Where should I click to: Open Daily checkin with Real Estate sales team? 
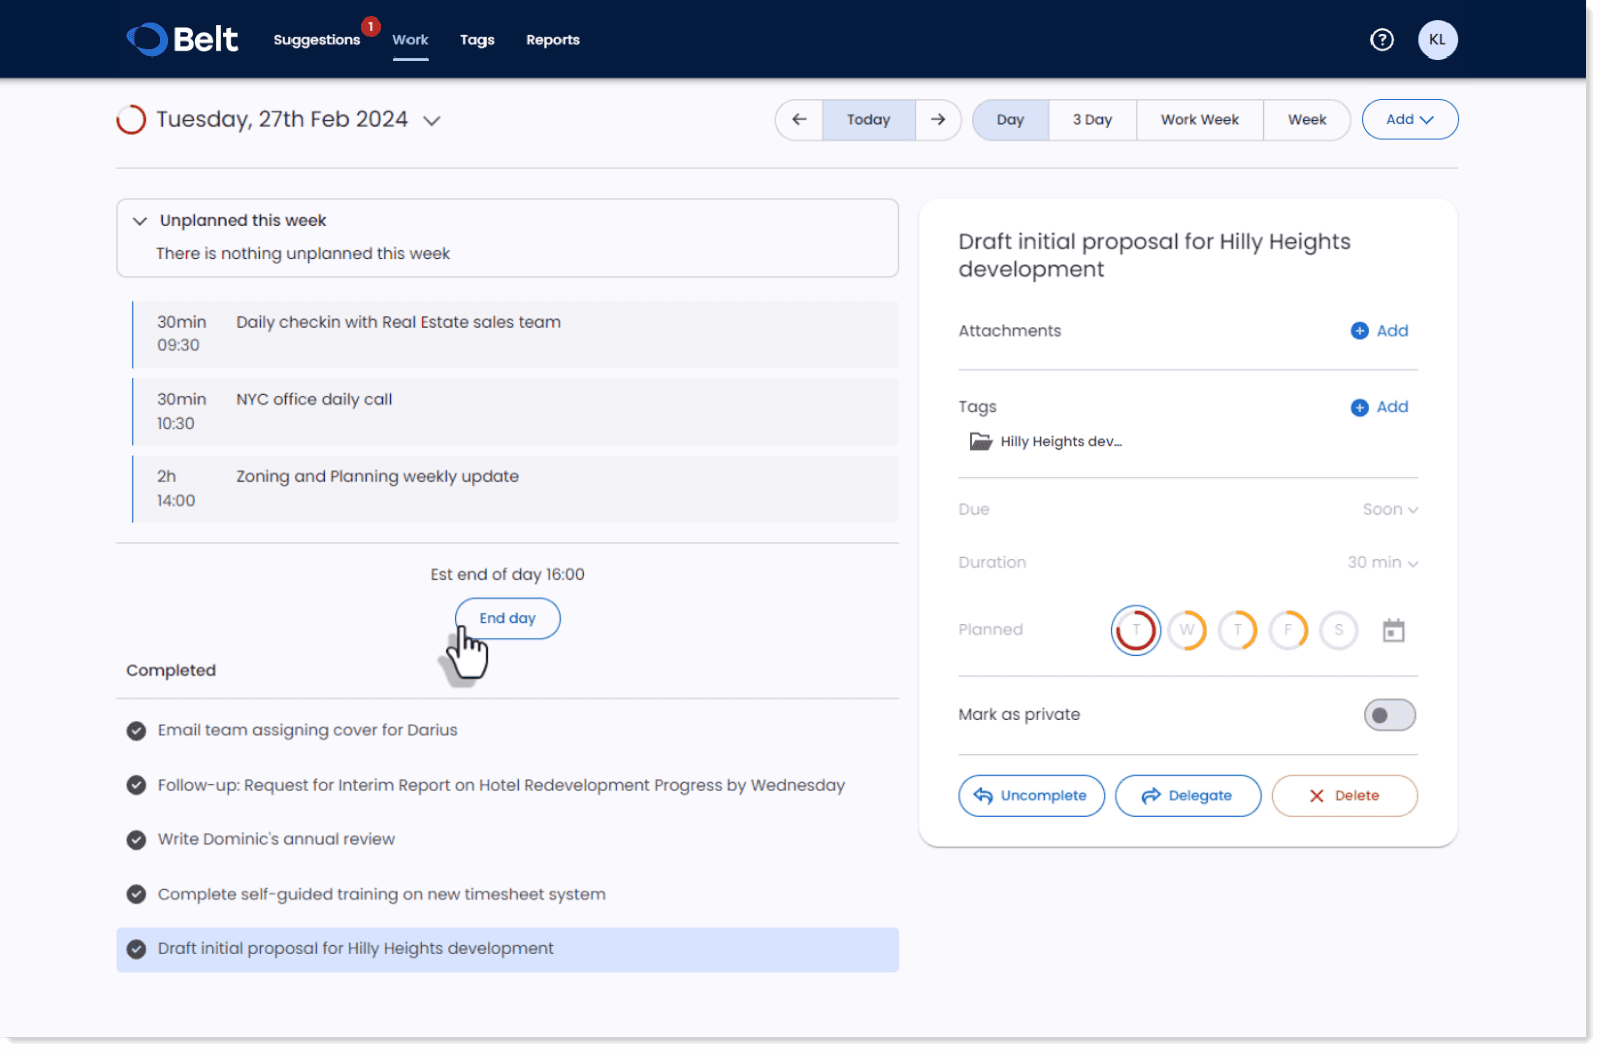[515, 334]
